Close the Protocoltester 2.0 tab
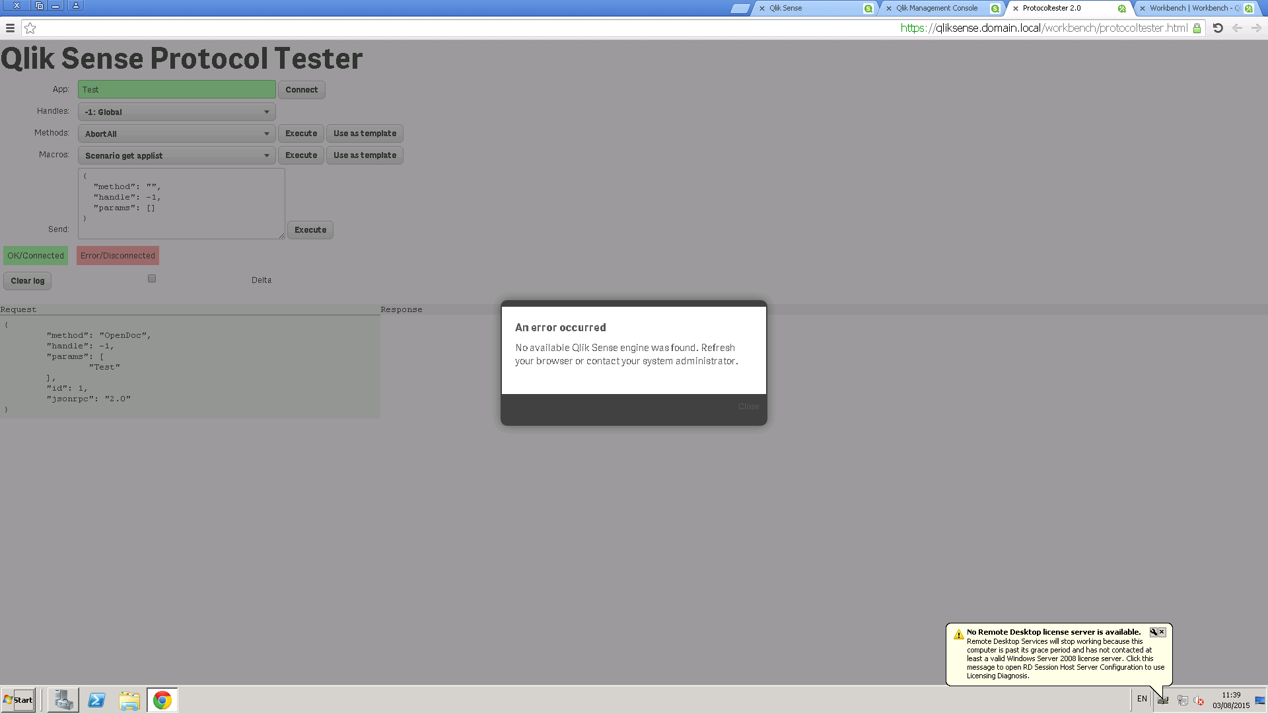This screenshot has width=1268, height=714. coord(1016,8)
